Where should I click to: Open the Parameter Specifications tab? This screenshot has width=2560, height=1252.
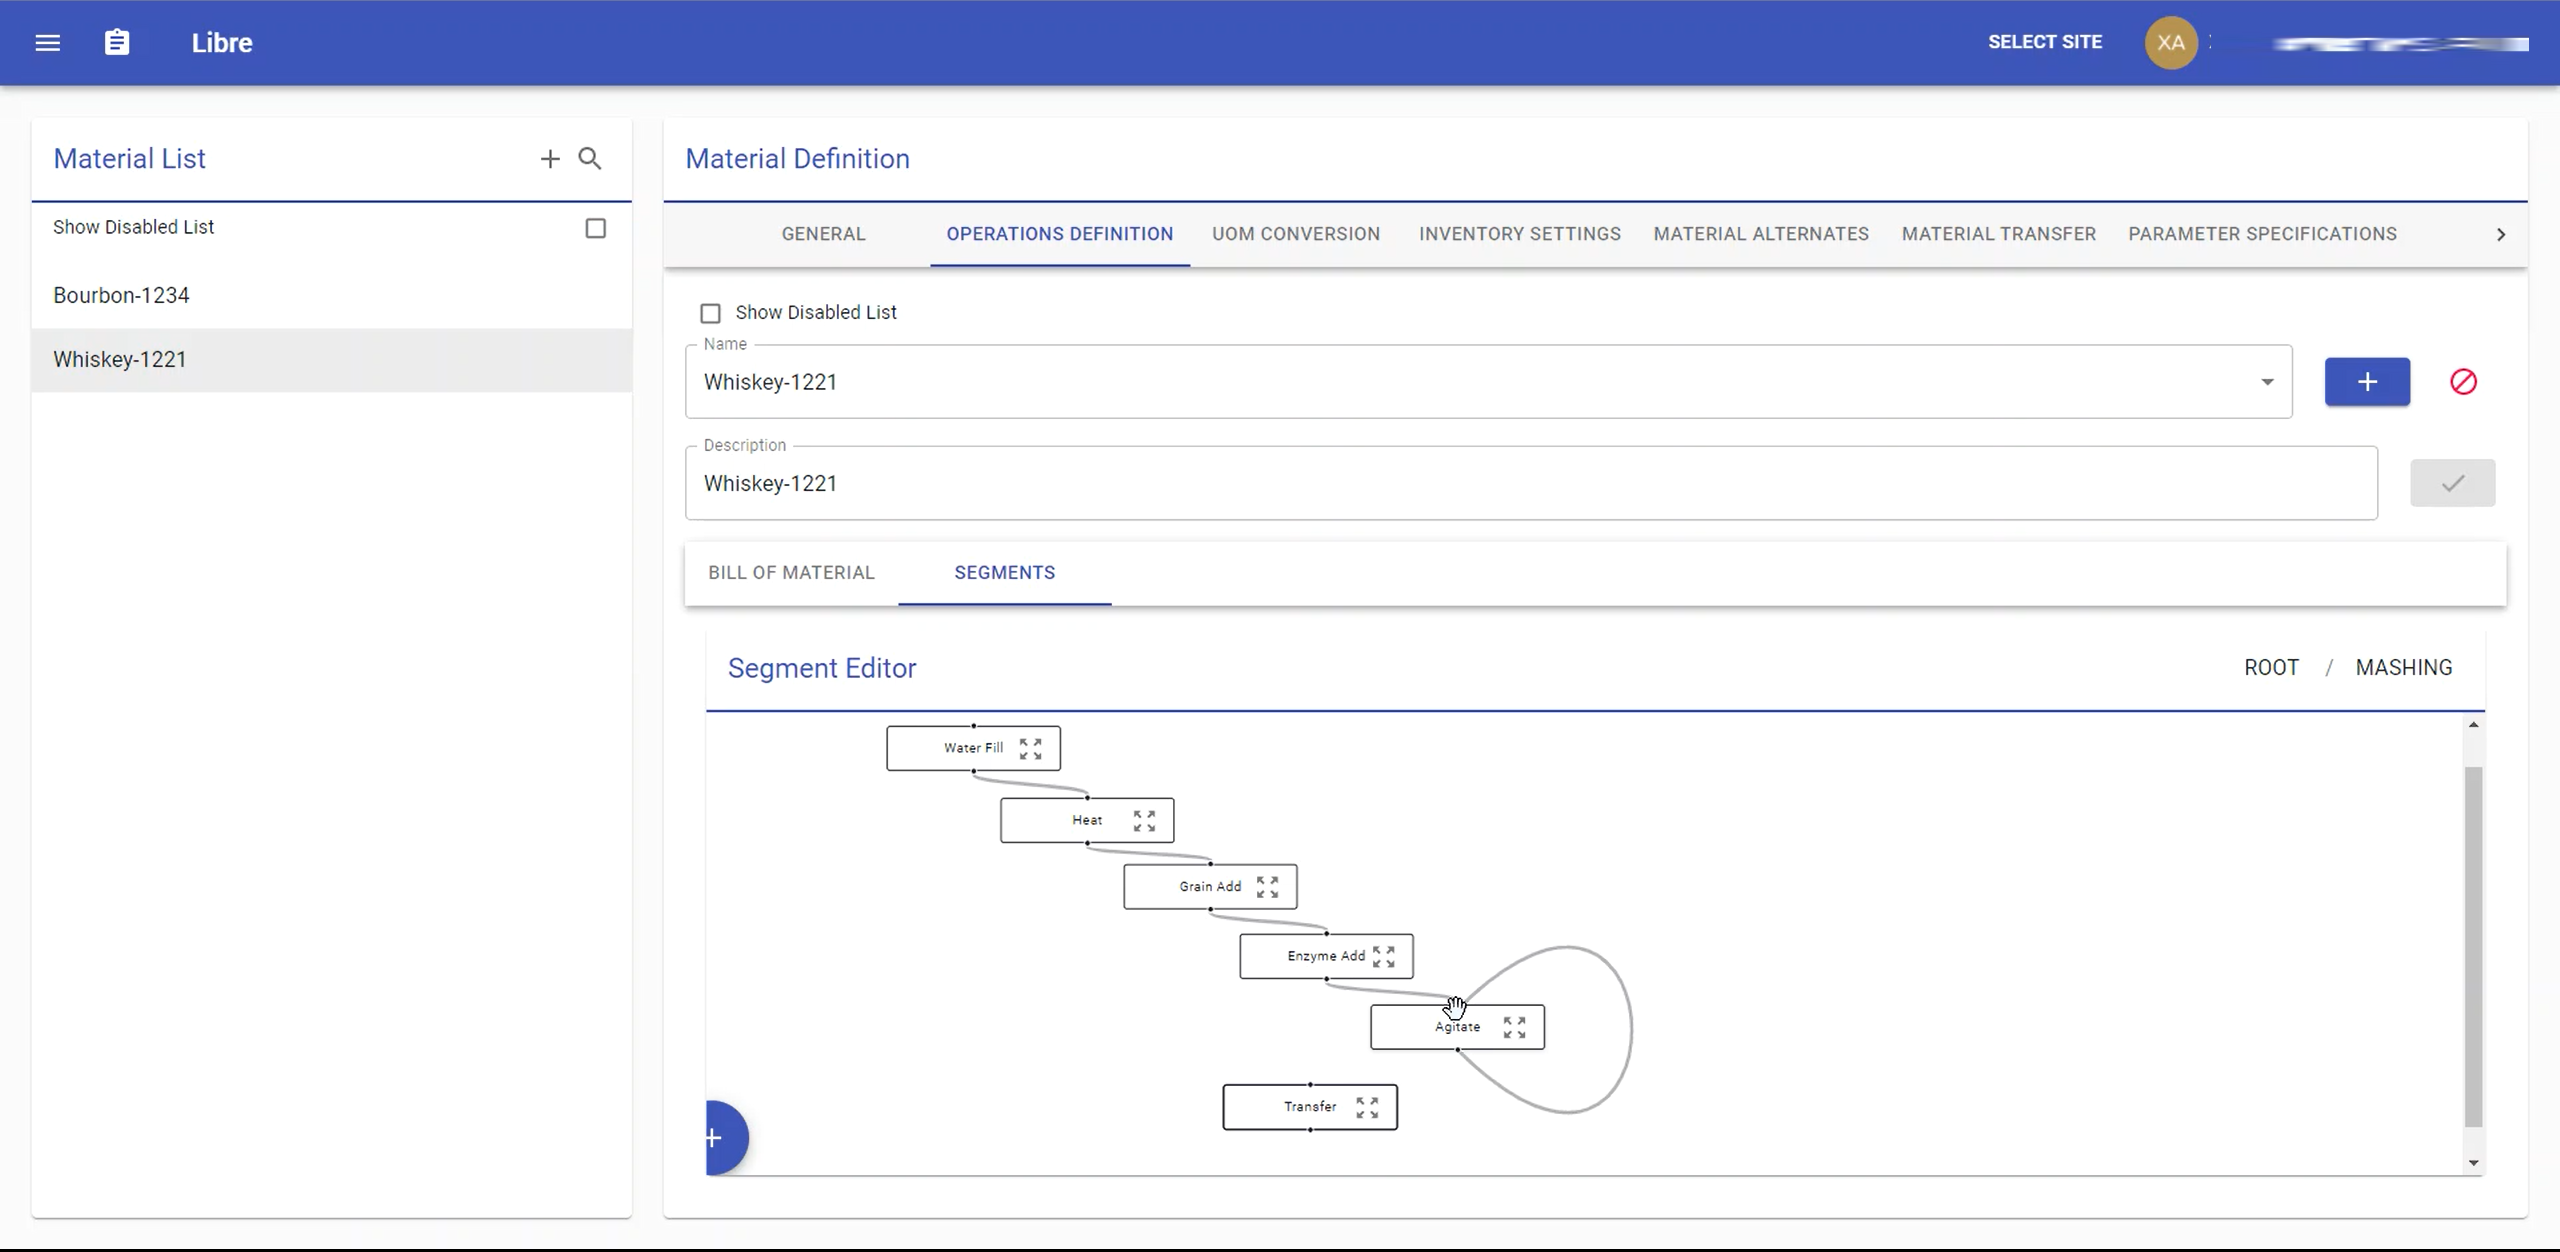pyautogui.click(x=2262, y=234)
